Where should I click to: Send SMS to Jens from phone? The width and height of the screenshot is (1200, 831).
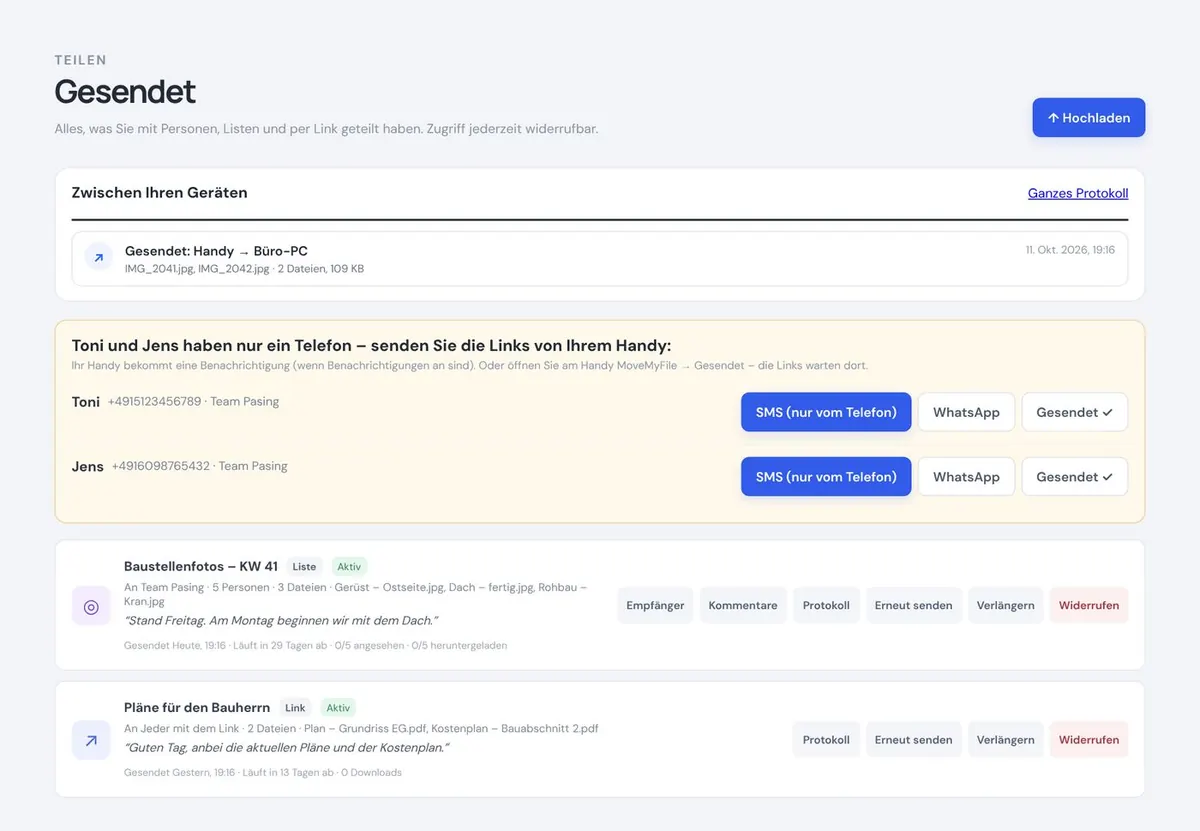(826, 477)
